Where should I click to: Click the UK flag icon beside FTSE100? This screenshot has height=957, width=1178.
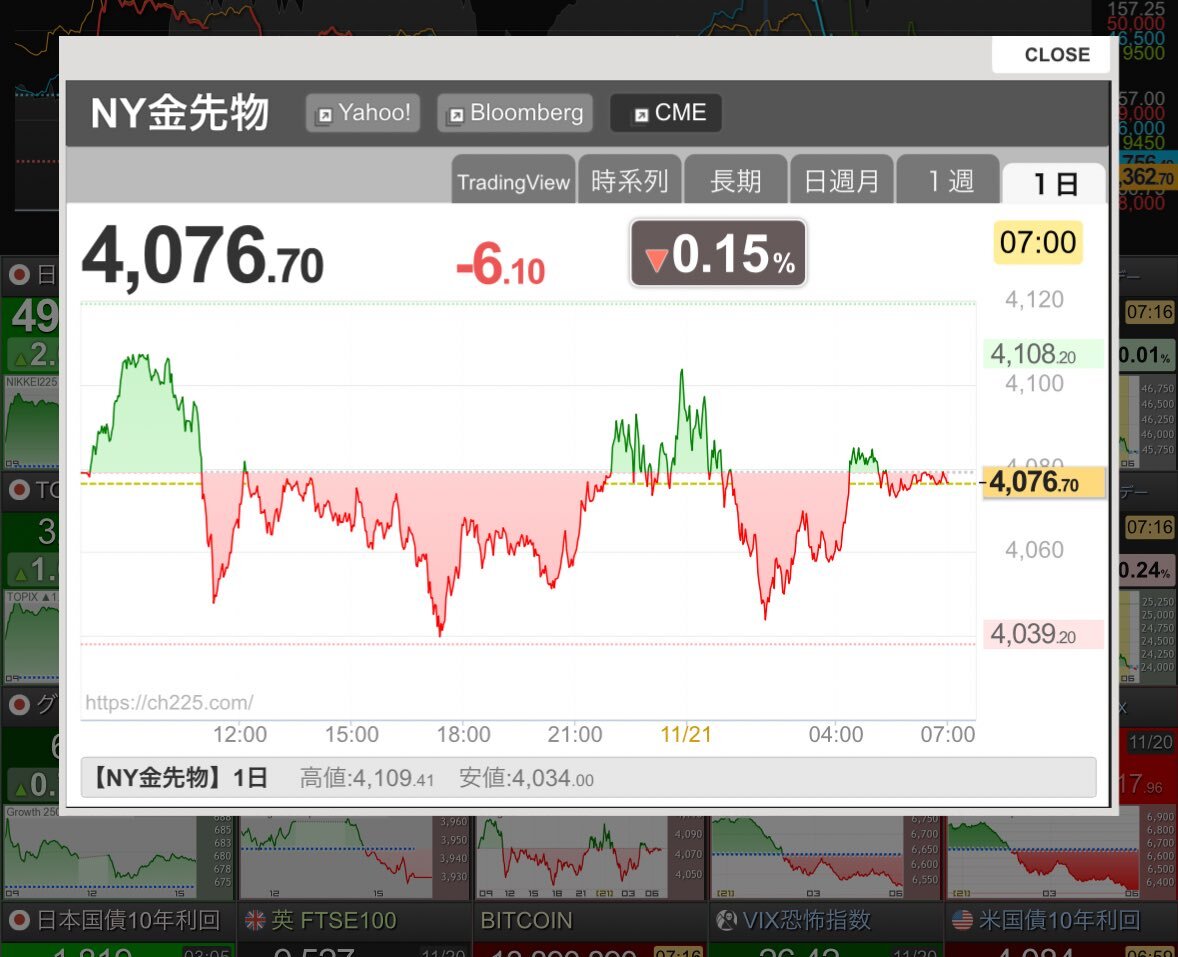[255, 920]
